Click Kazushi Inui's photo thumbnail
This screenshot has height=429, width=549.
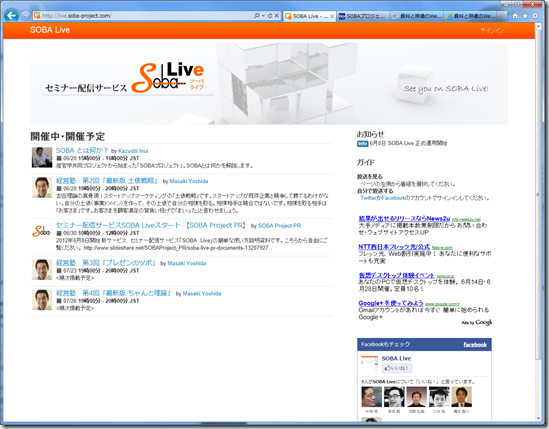[x=42, y=157]
